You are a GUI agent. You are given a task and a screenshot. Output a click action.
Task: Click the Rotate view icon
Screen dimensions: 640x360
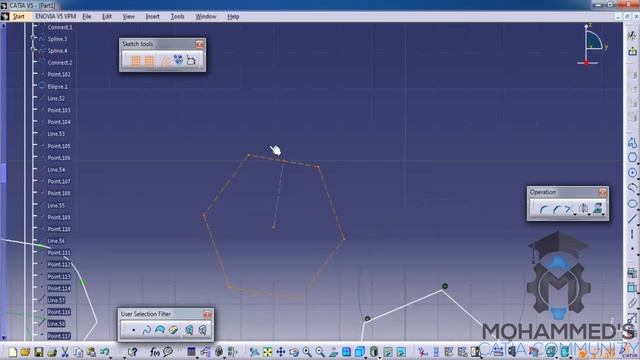294,352
